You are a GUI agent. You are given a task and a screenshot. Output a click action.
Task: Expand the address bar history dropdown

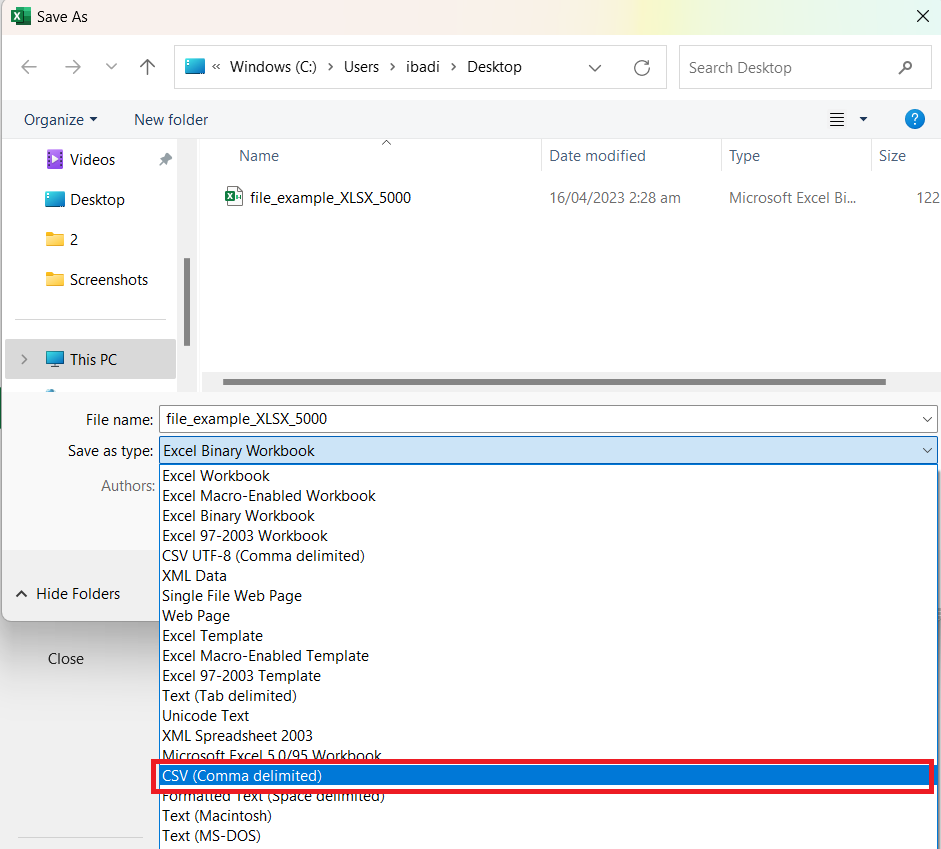595,68
